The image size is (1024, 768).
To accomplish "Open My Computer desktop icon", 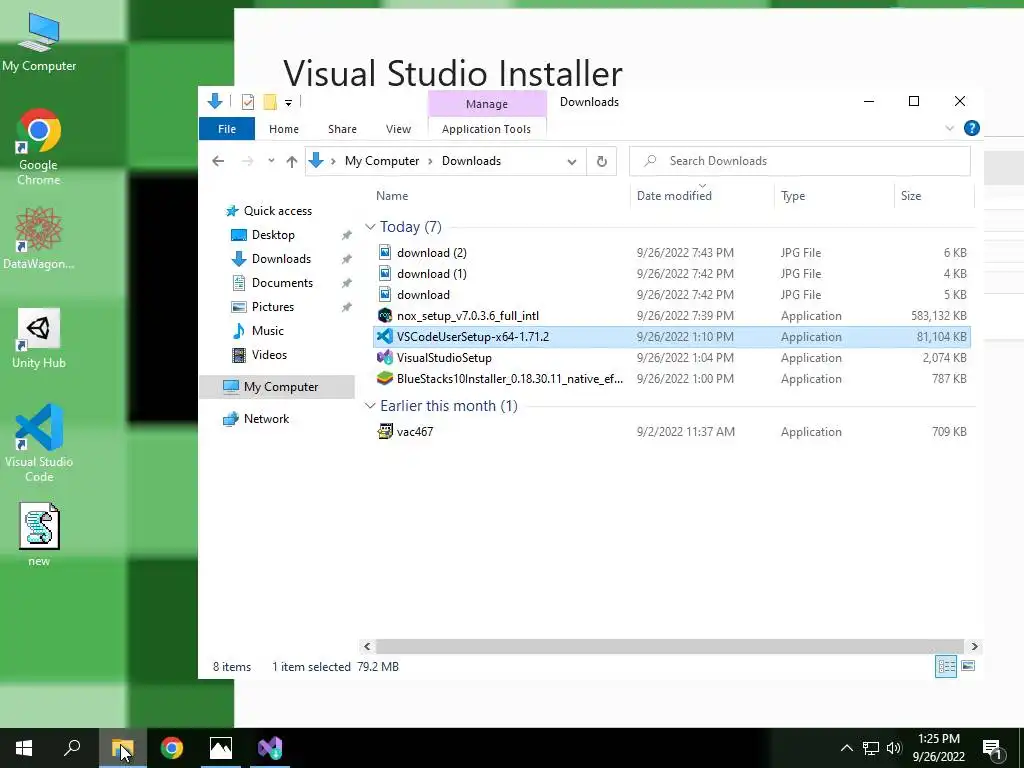I will click(39, 41).
